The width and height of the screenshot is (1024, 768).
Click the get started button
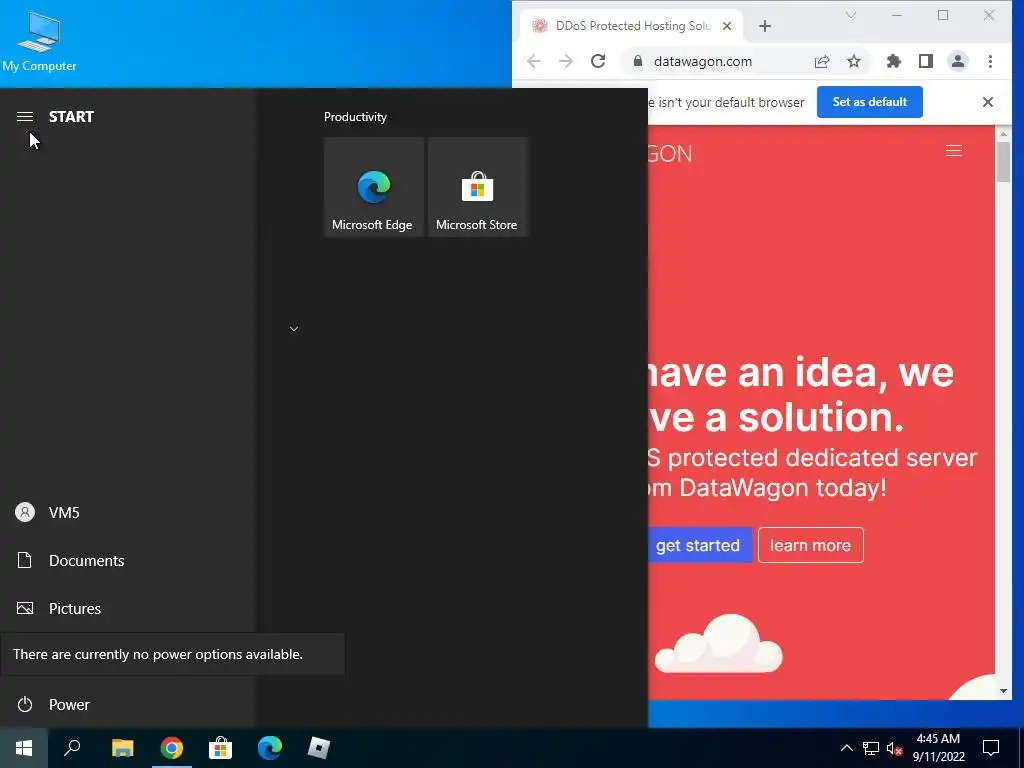click(x=699, y=545)
